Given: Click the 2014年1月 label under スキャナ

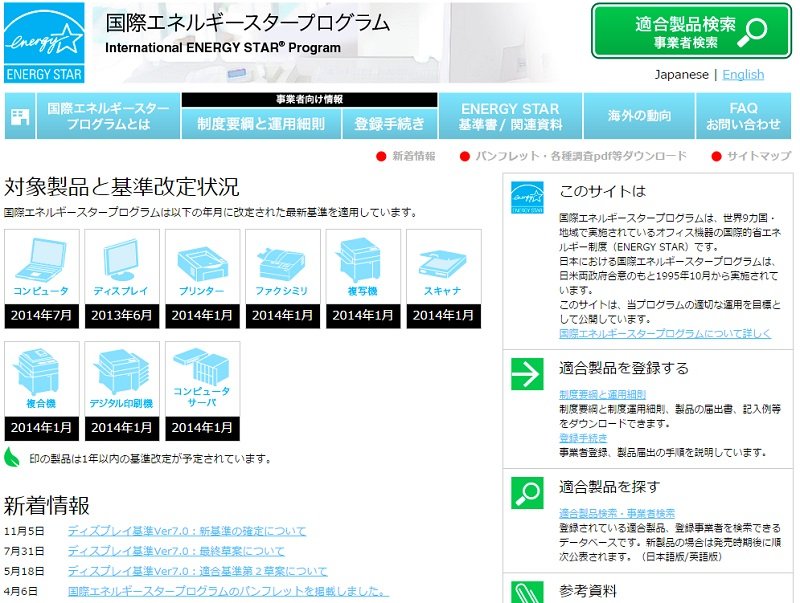Looking at the screenshot, I should (x=443, y=316).
